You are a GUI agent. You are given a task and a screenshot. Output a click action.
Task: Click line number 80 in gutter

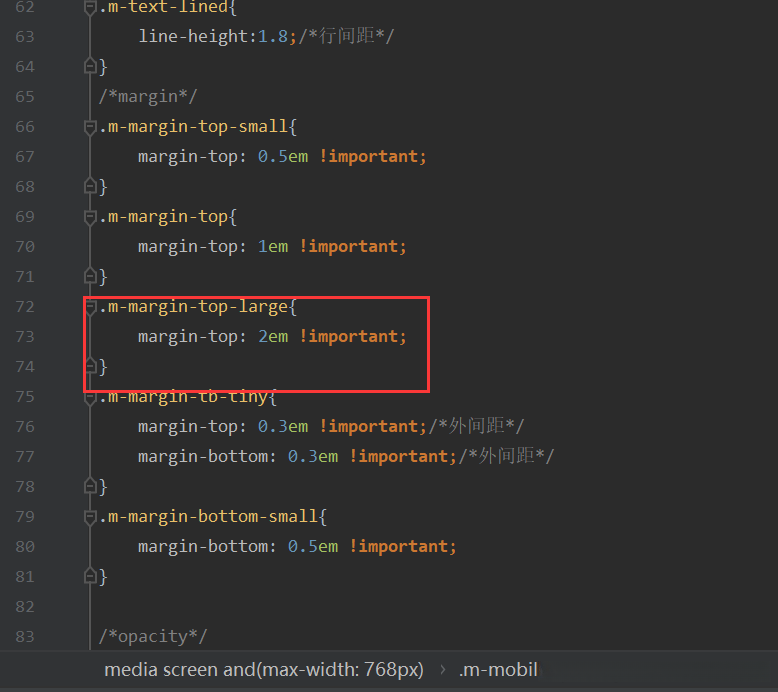pos(25,547)
